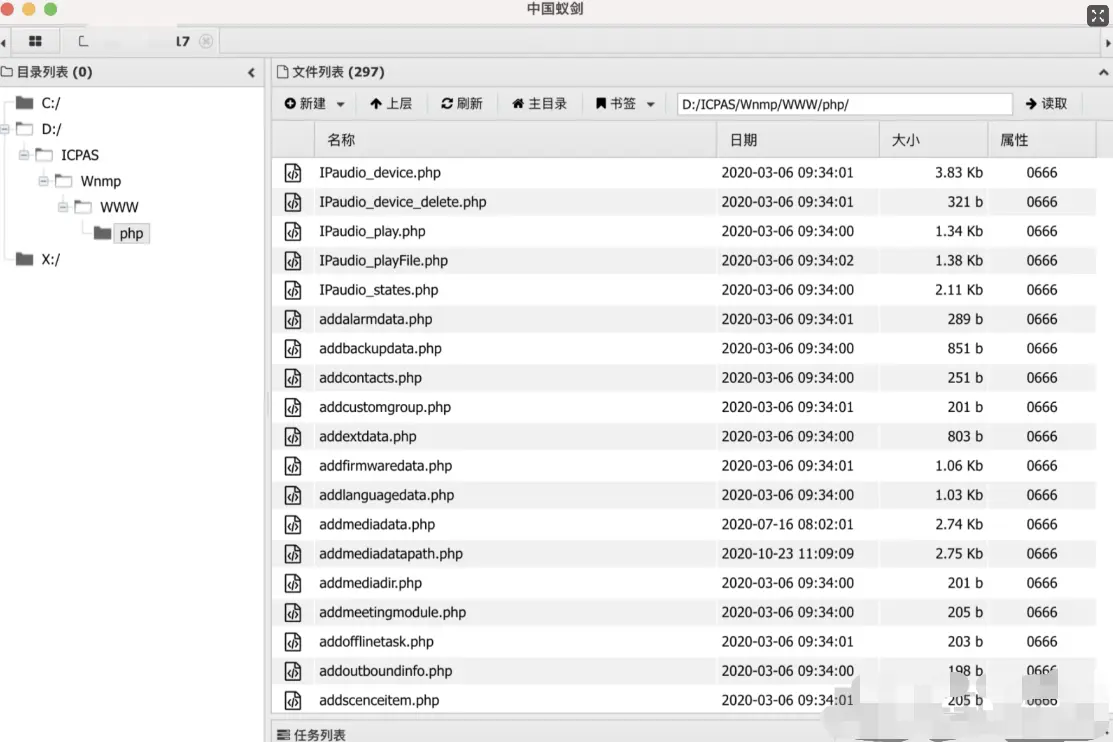Click file icon of IPaudio_device.php
This screenshot has height=742, width=1113.
point(293,173)
